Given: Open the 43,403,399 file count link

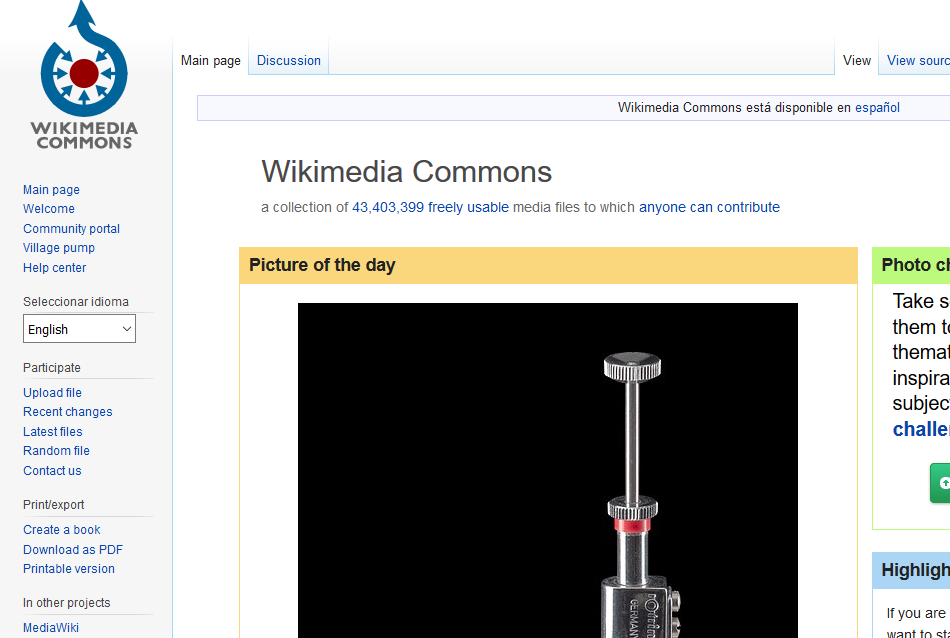Looking at the screenshot, I should point(388,207).
